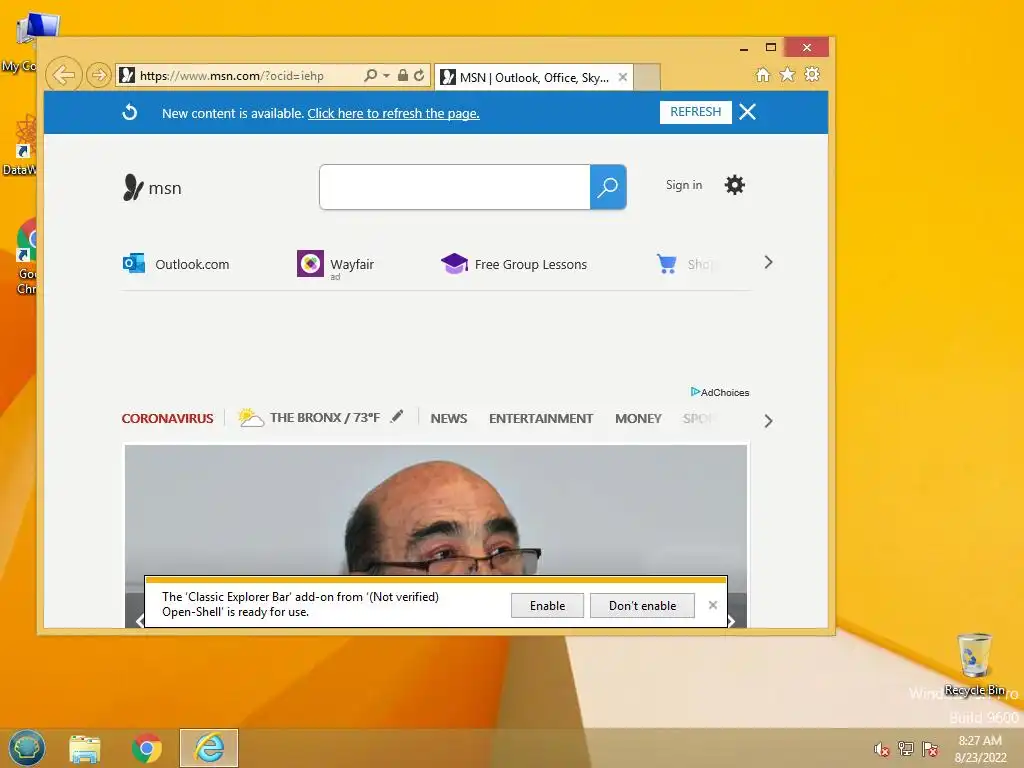
Task: View the security lock icon in address bar
Action: [x=403, y=75]
